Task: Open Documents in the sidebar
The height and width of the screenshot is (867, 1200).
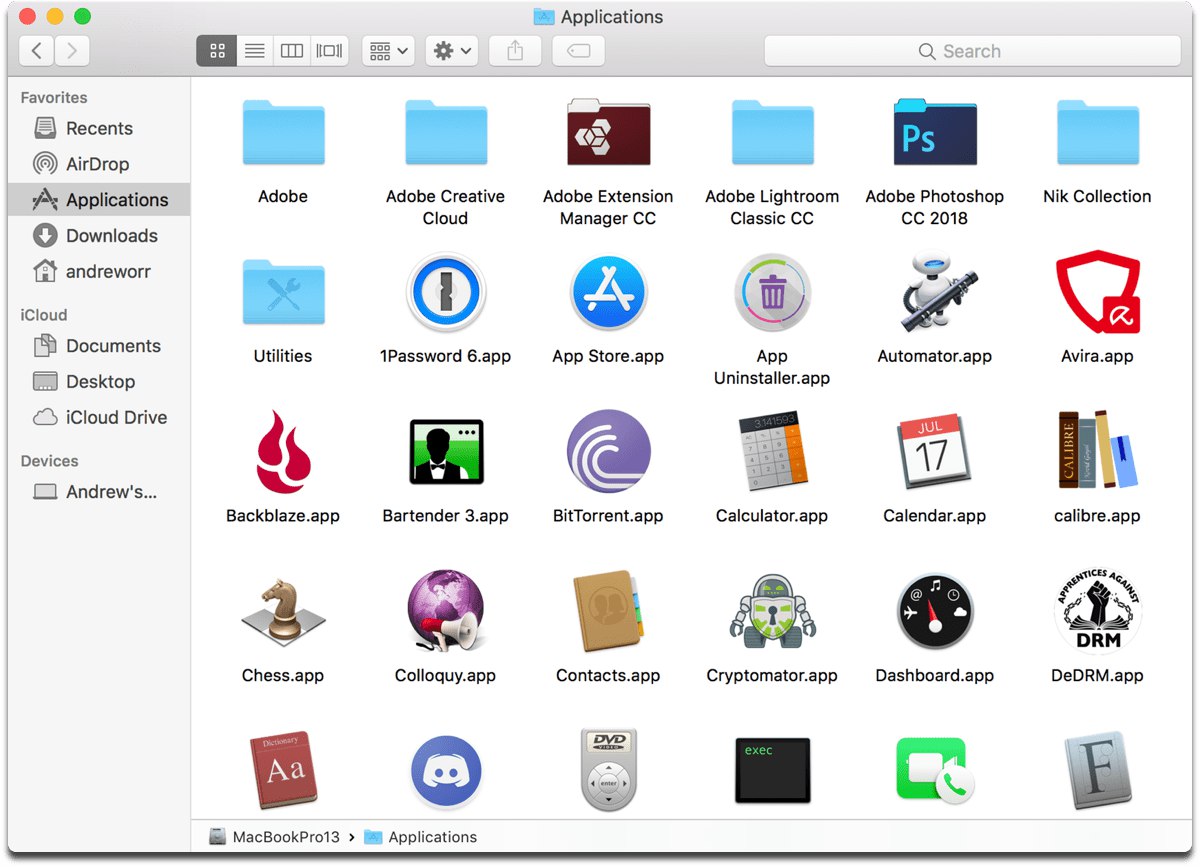Action: click(99, 346)
